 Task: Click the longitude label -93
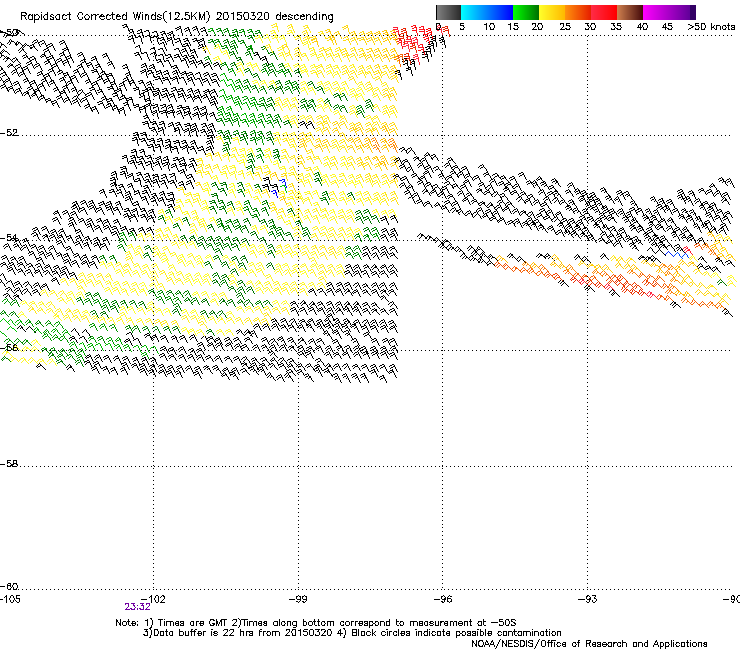click(587, 599)
